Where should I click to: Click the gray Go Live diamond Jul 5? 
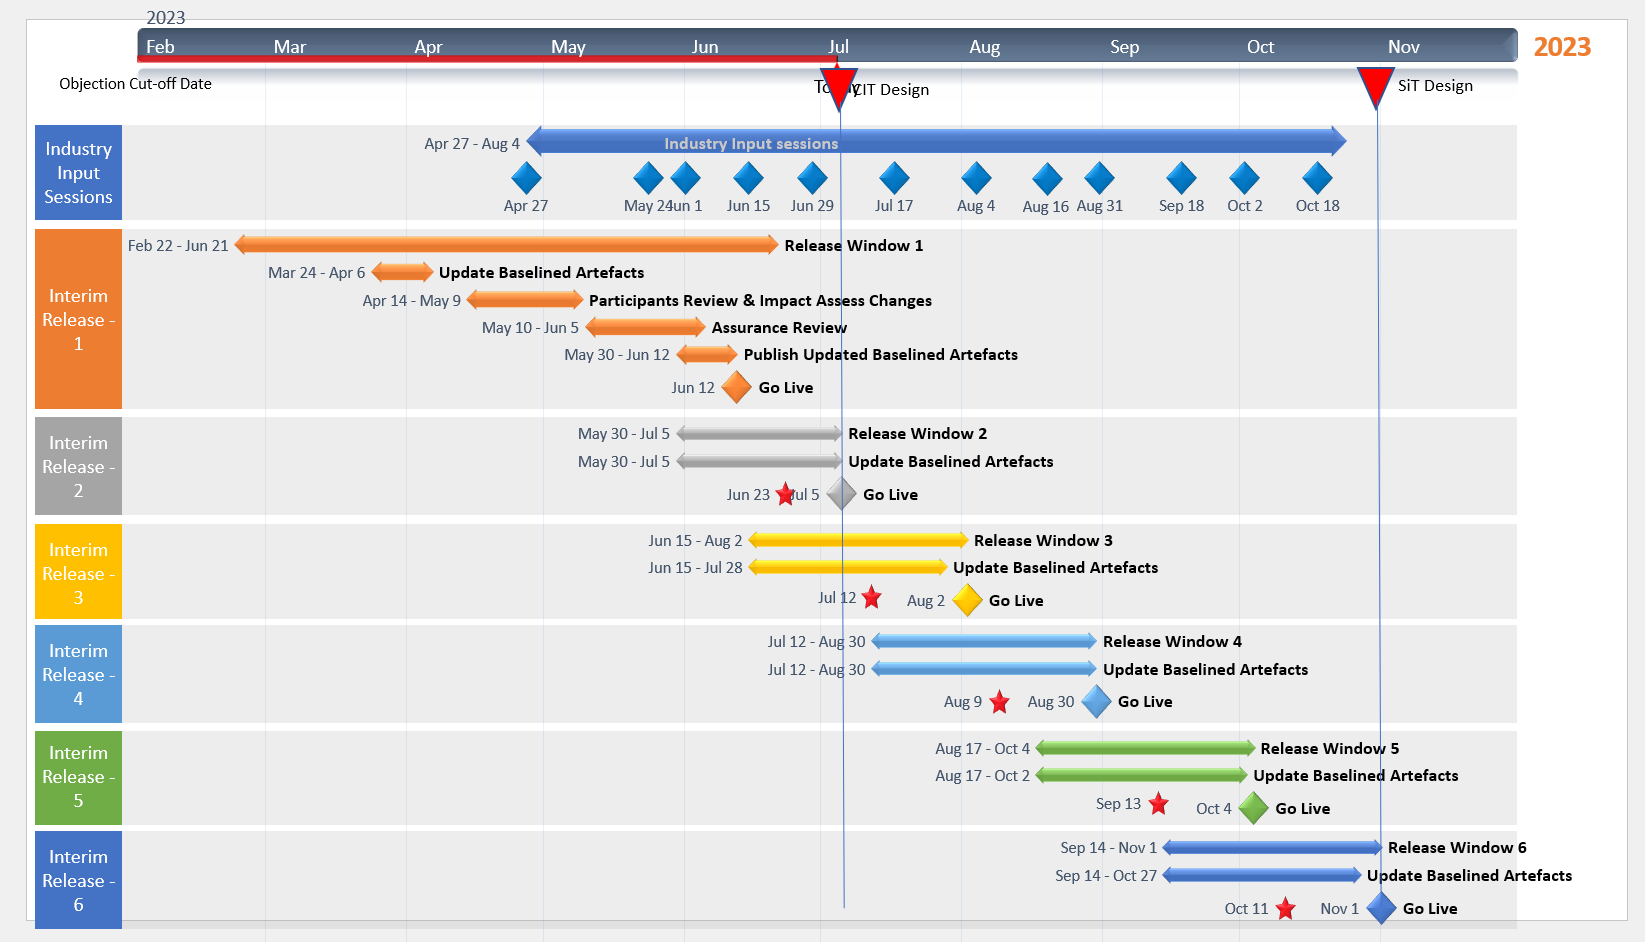842,494
